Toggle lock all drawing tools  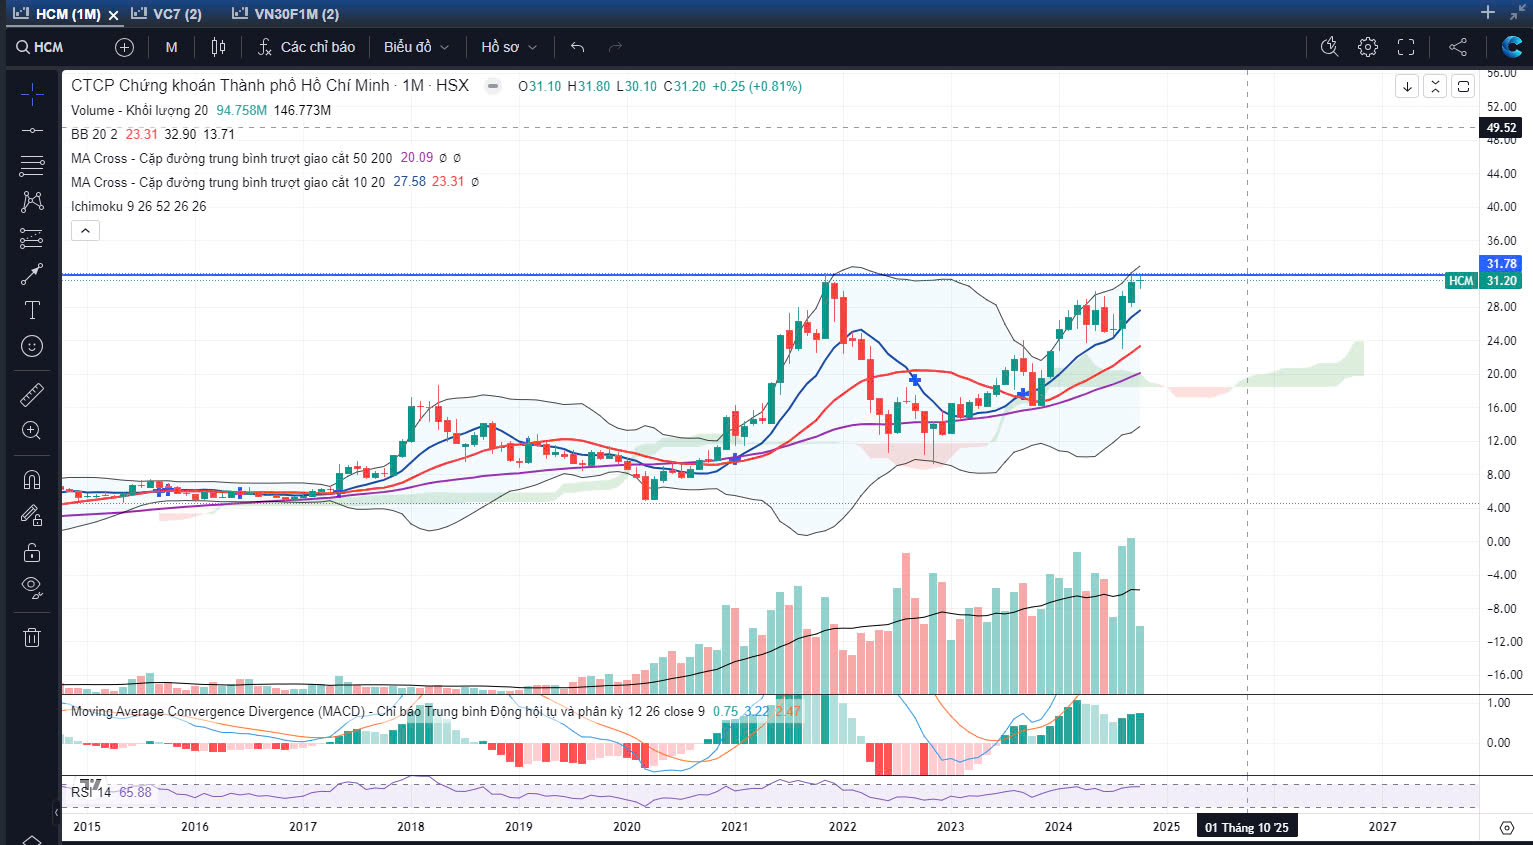click(32, 552)
